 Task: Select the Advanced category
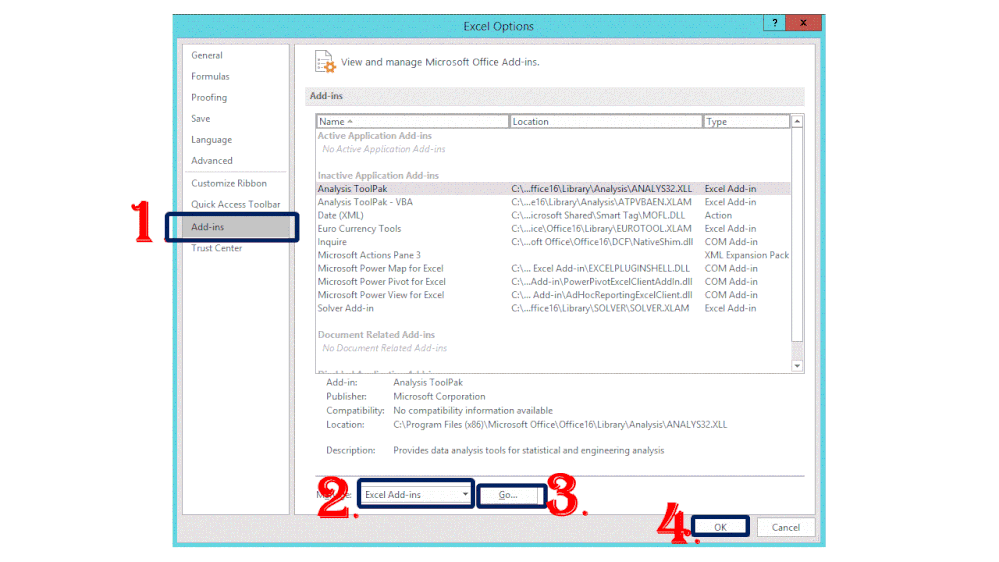point(212,161)
